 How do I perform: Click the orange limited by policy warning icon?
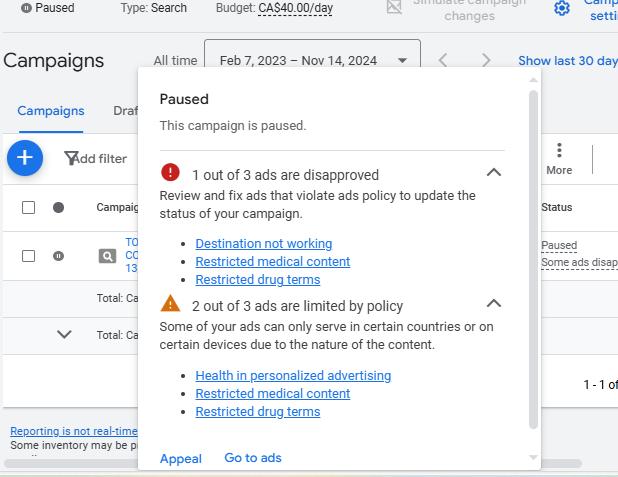(x=170, y=304)
